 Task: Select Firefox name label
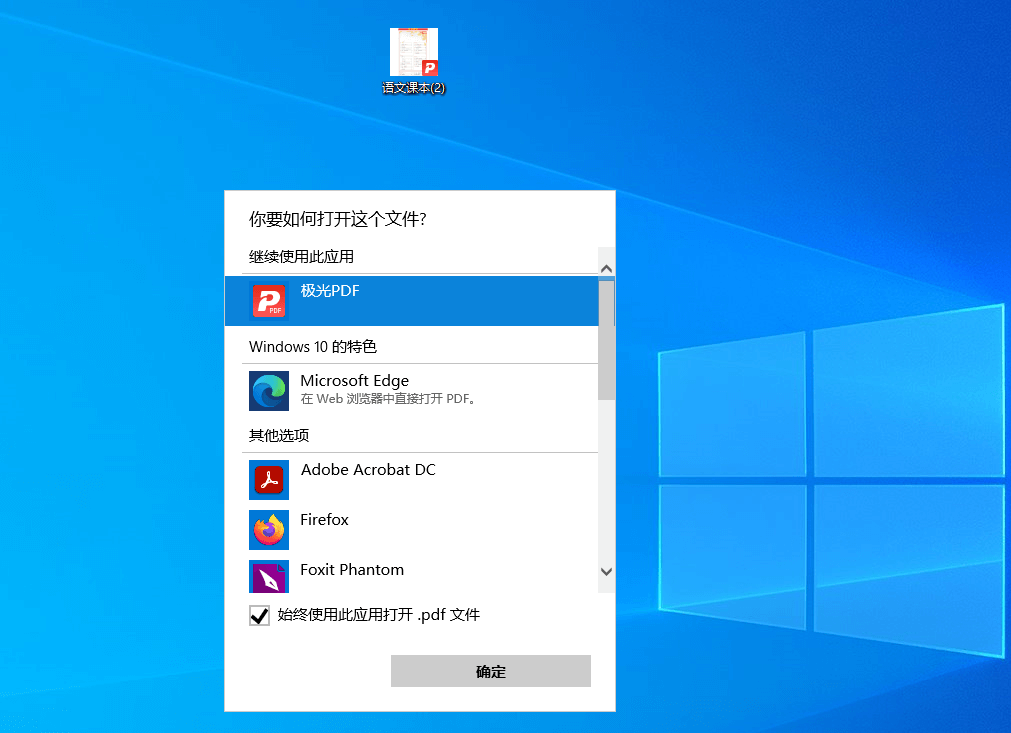coord(324,520)
